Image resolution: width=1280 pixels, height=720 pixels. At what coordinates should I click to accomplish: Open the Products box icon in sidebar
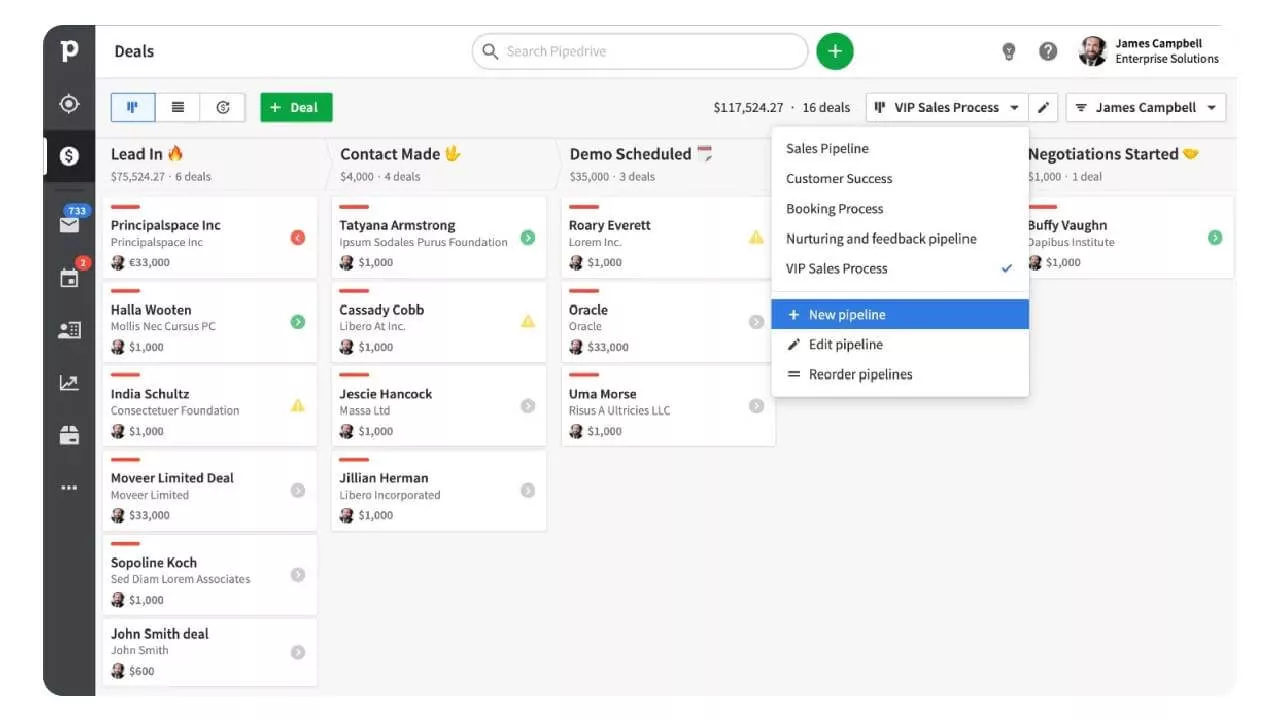click(x=69, y=435)
